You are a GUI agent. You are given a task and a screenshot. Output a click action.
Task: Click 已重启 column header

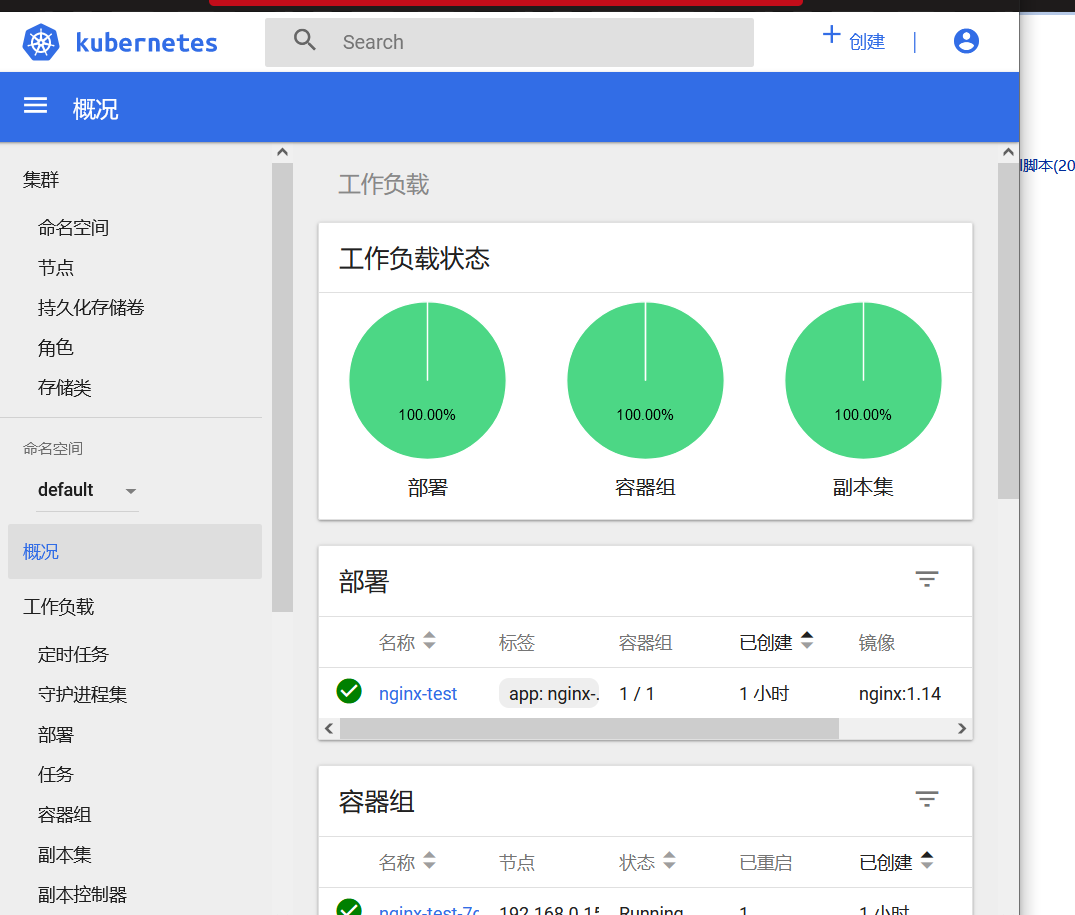point(765,862)
